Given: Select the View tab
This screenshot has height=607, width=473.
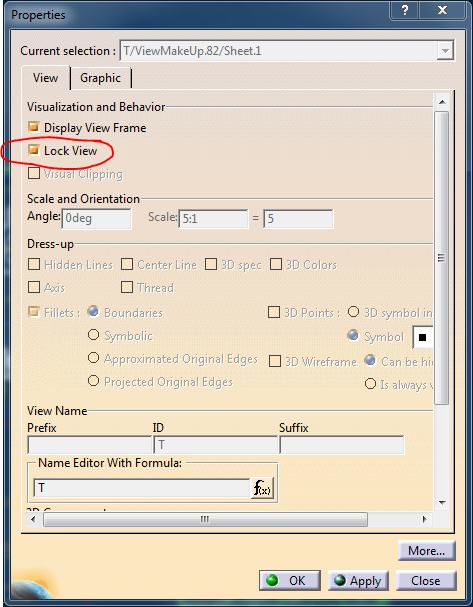Looking at the screenshot, I should tap(45, 78).
